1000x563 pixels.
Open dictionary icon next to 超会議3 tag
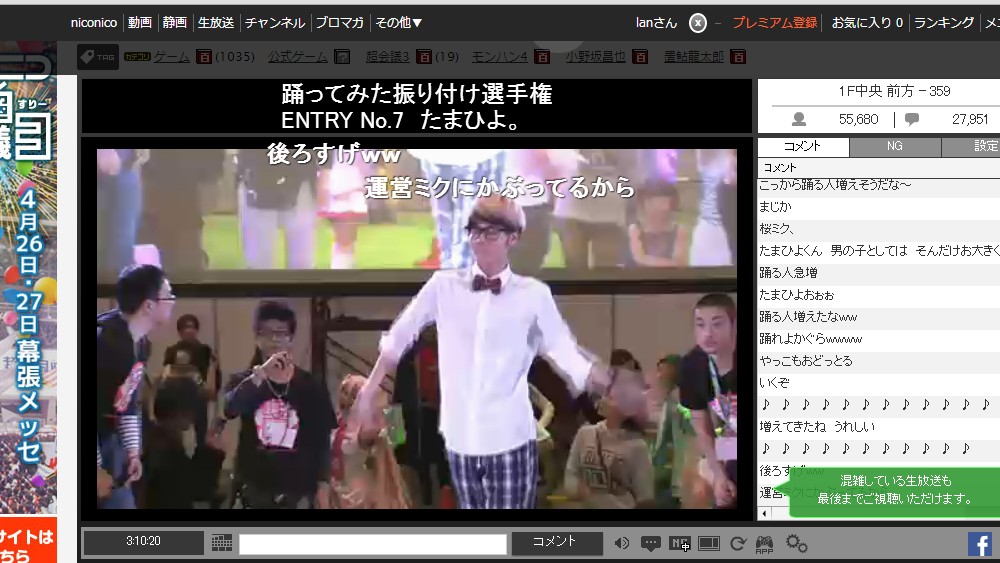[x=424, y=57]
